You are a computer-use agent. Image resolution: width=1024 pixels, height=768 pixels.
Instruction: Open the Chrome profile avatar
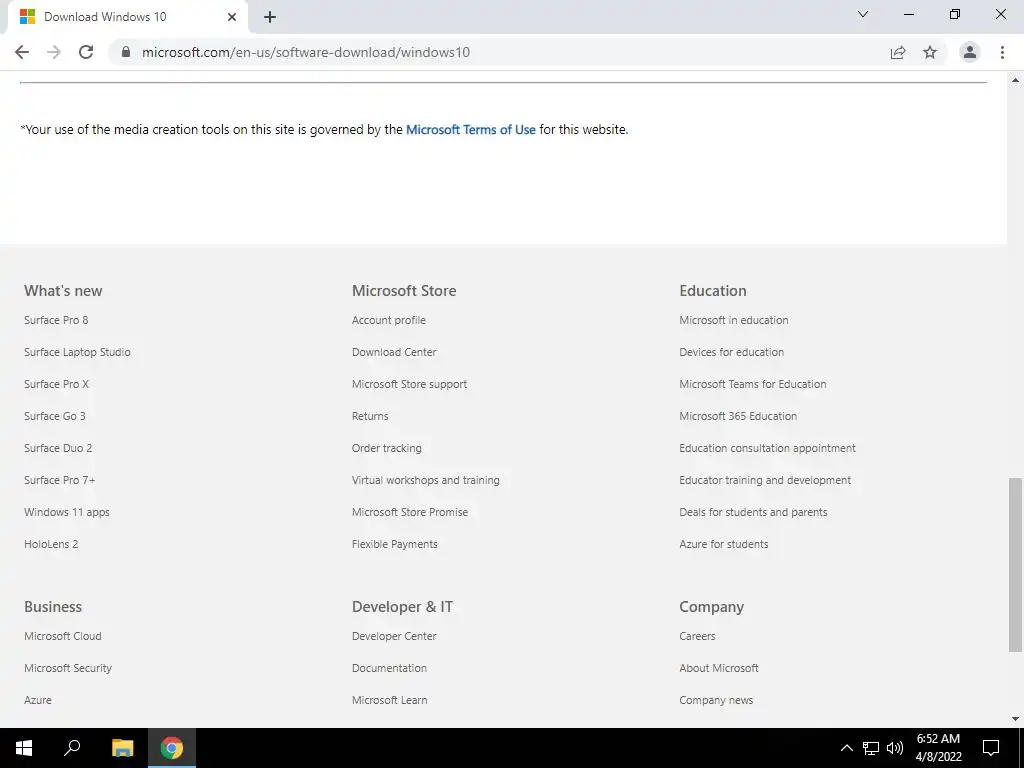click(x=969, y=52)
